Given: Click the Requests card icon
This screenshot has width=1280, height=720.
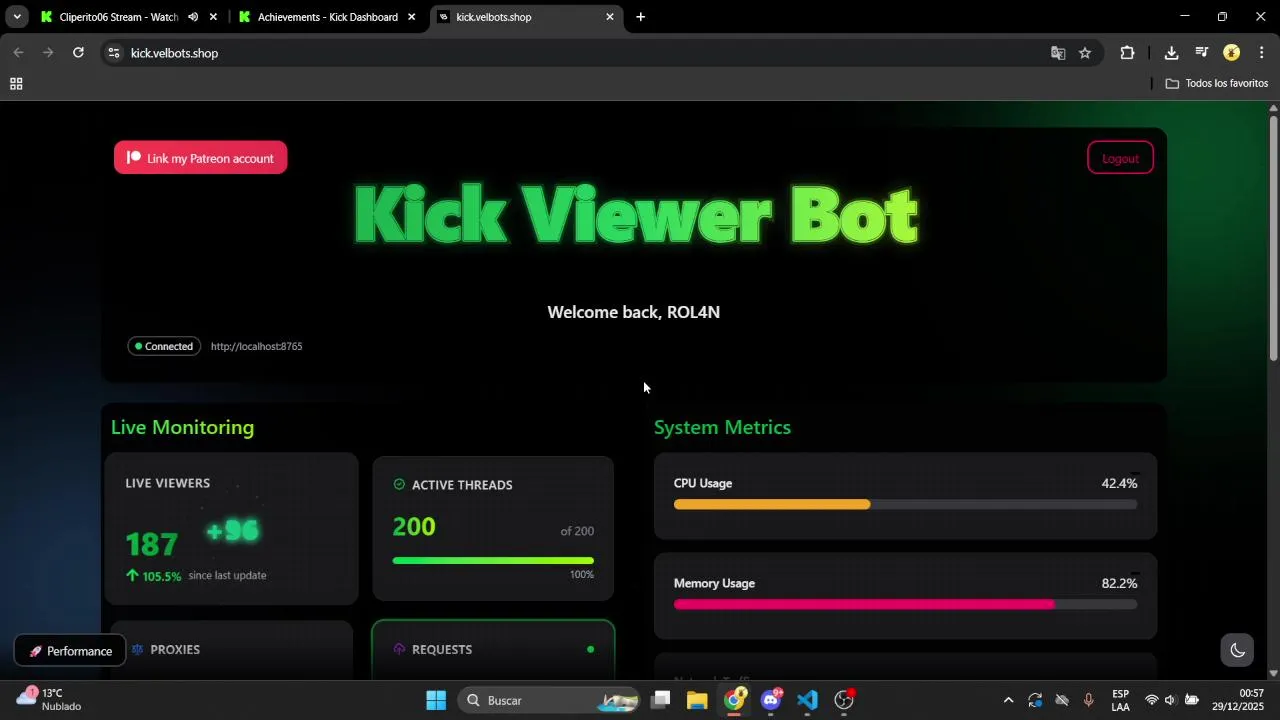Looking at the screenshot, I should click(x=399, y=649).
